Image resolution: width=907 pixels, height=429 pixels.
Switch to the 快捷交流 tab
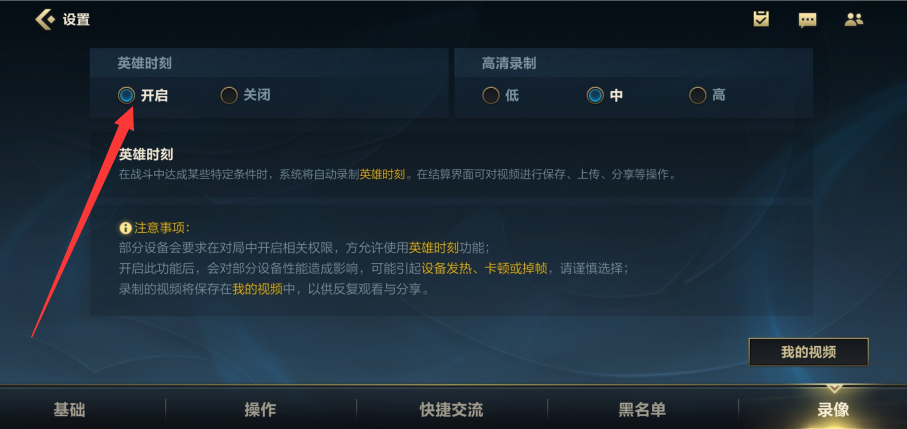pyautogui.click(x=451, y=410)
